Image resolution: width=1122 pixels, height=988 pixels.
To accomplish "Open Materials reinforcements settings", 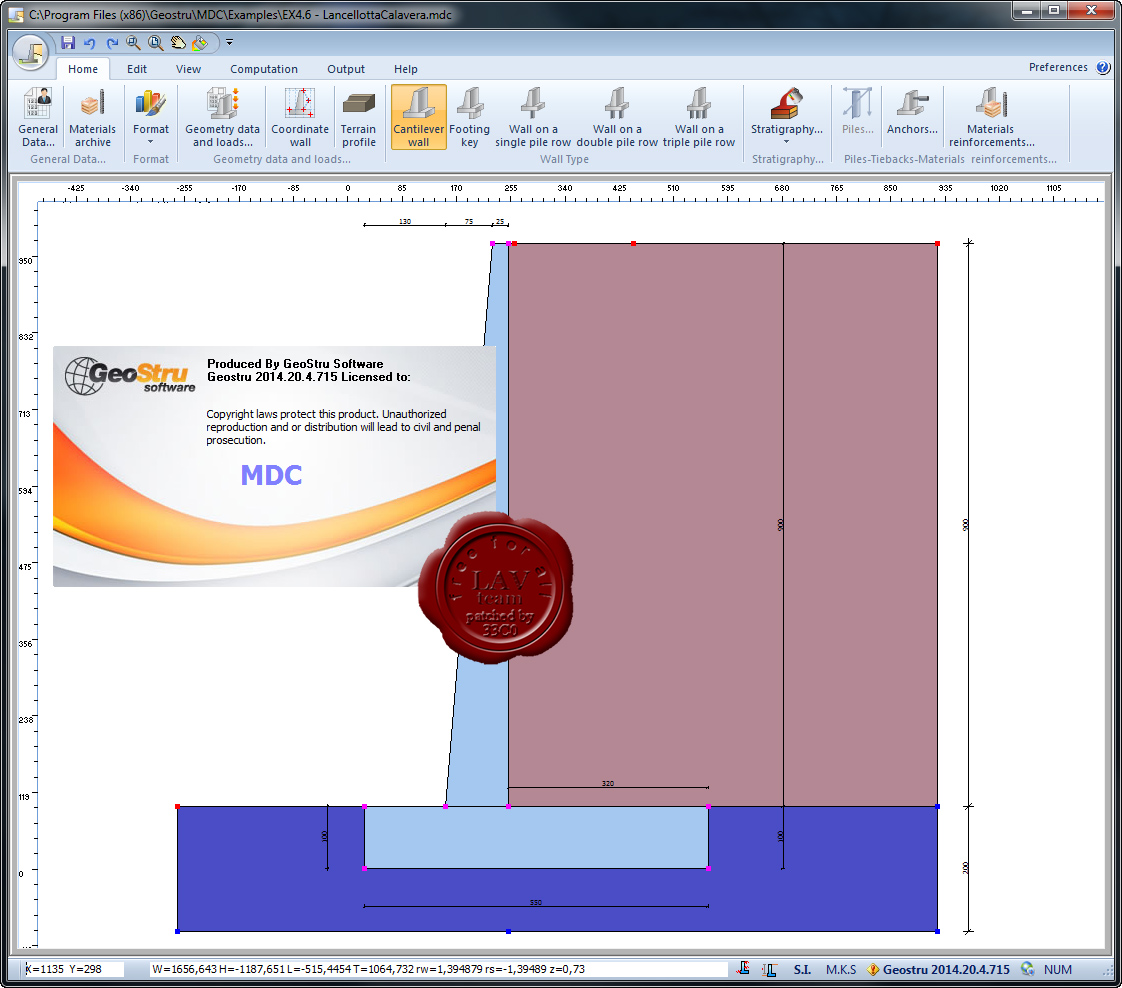I will click(x=991, y=117).
